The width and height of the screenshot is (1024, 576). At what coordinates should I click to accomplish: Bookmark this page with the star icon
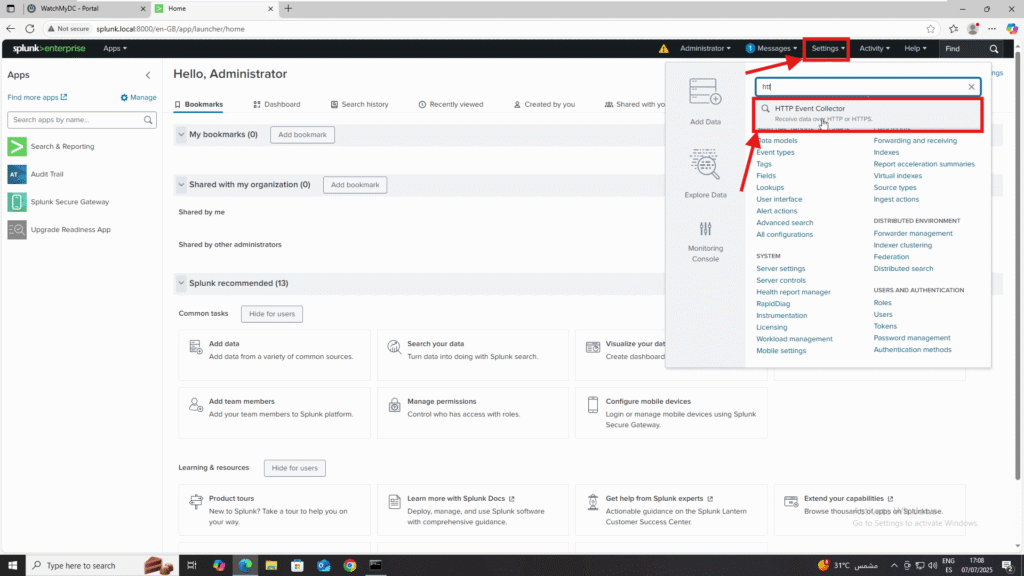pyautogui.click(x=931, y=29)
